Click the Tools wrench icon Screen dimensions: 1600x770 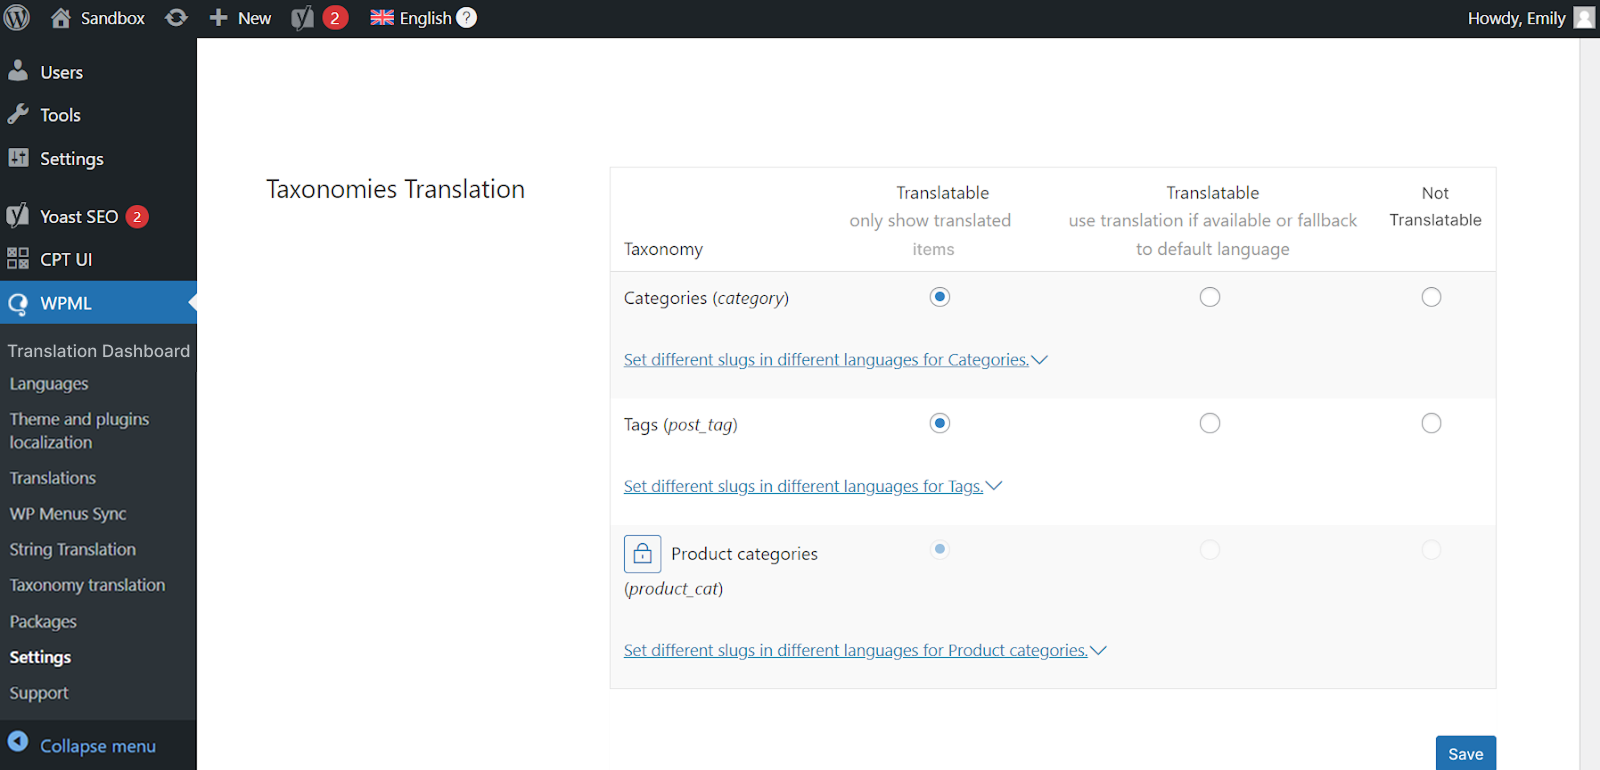click(18, 114)
